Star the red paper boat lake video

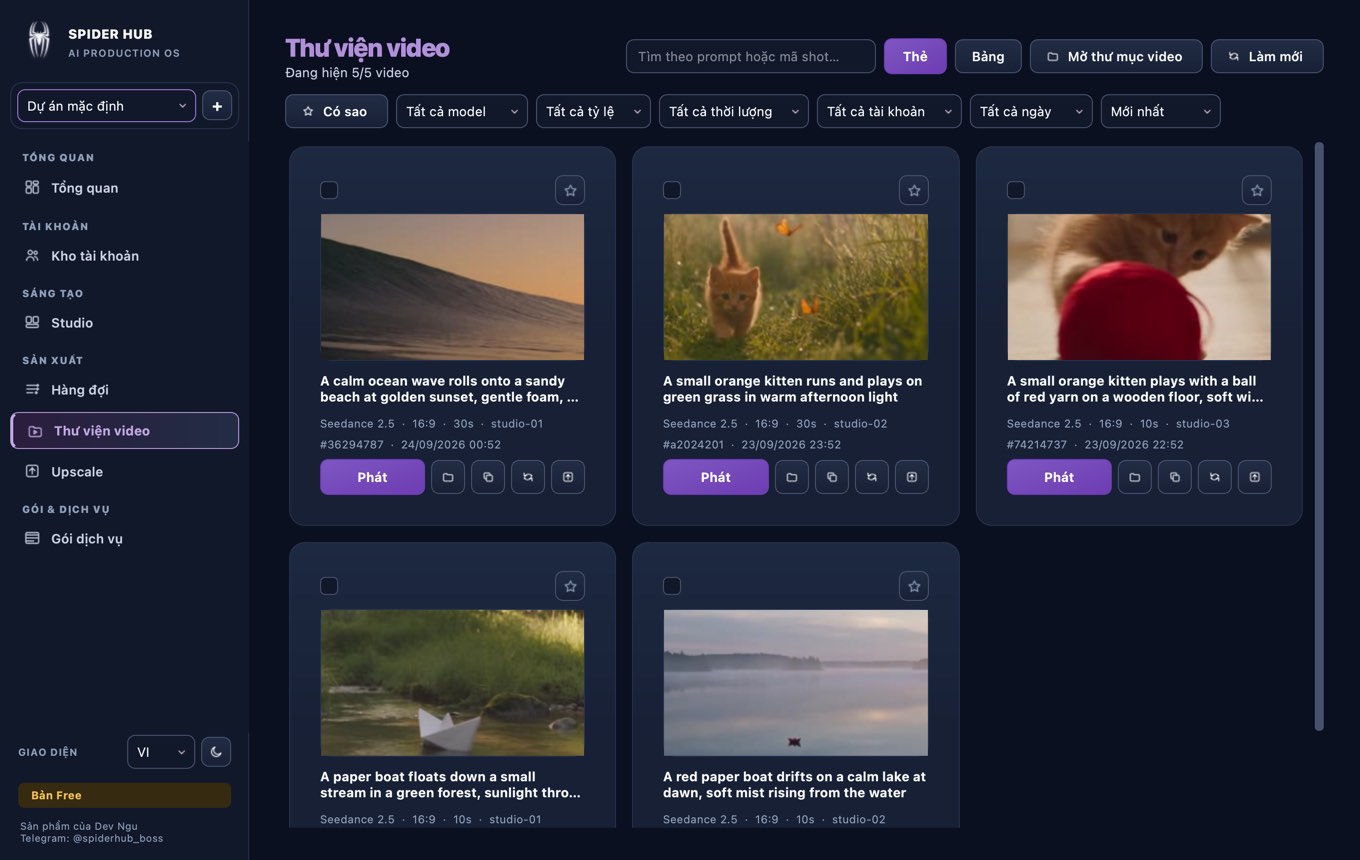[913, 586]
